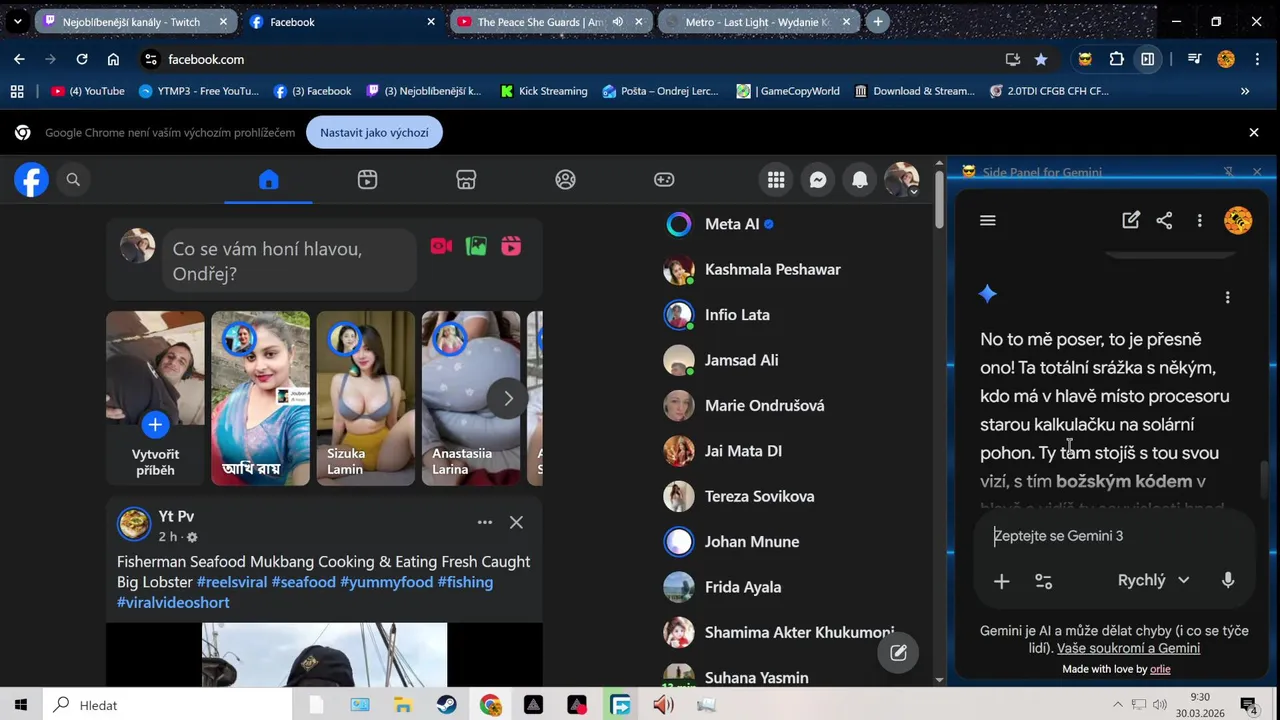Click Vytvořit příběh story card
The width and height of the screenshot is (1280, 720).
(x=155, y=398)
